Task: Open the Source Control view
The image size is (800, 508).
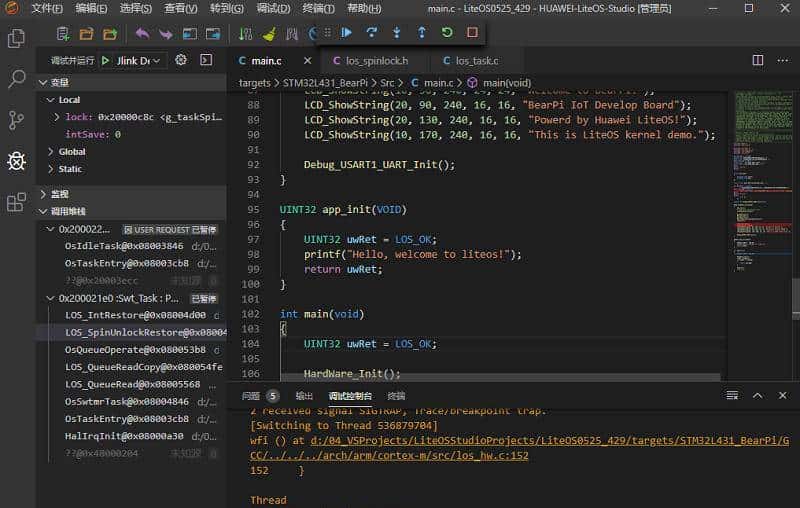Action: pos(16,120)
